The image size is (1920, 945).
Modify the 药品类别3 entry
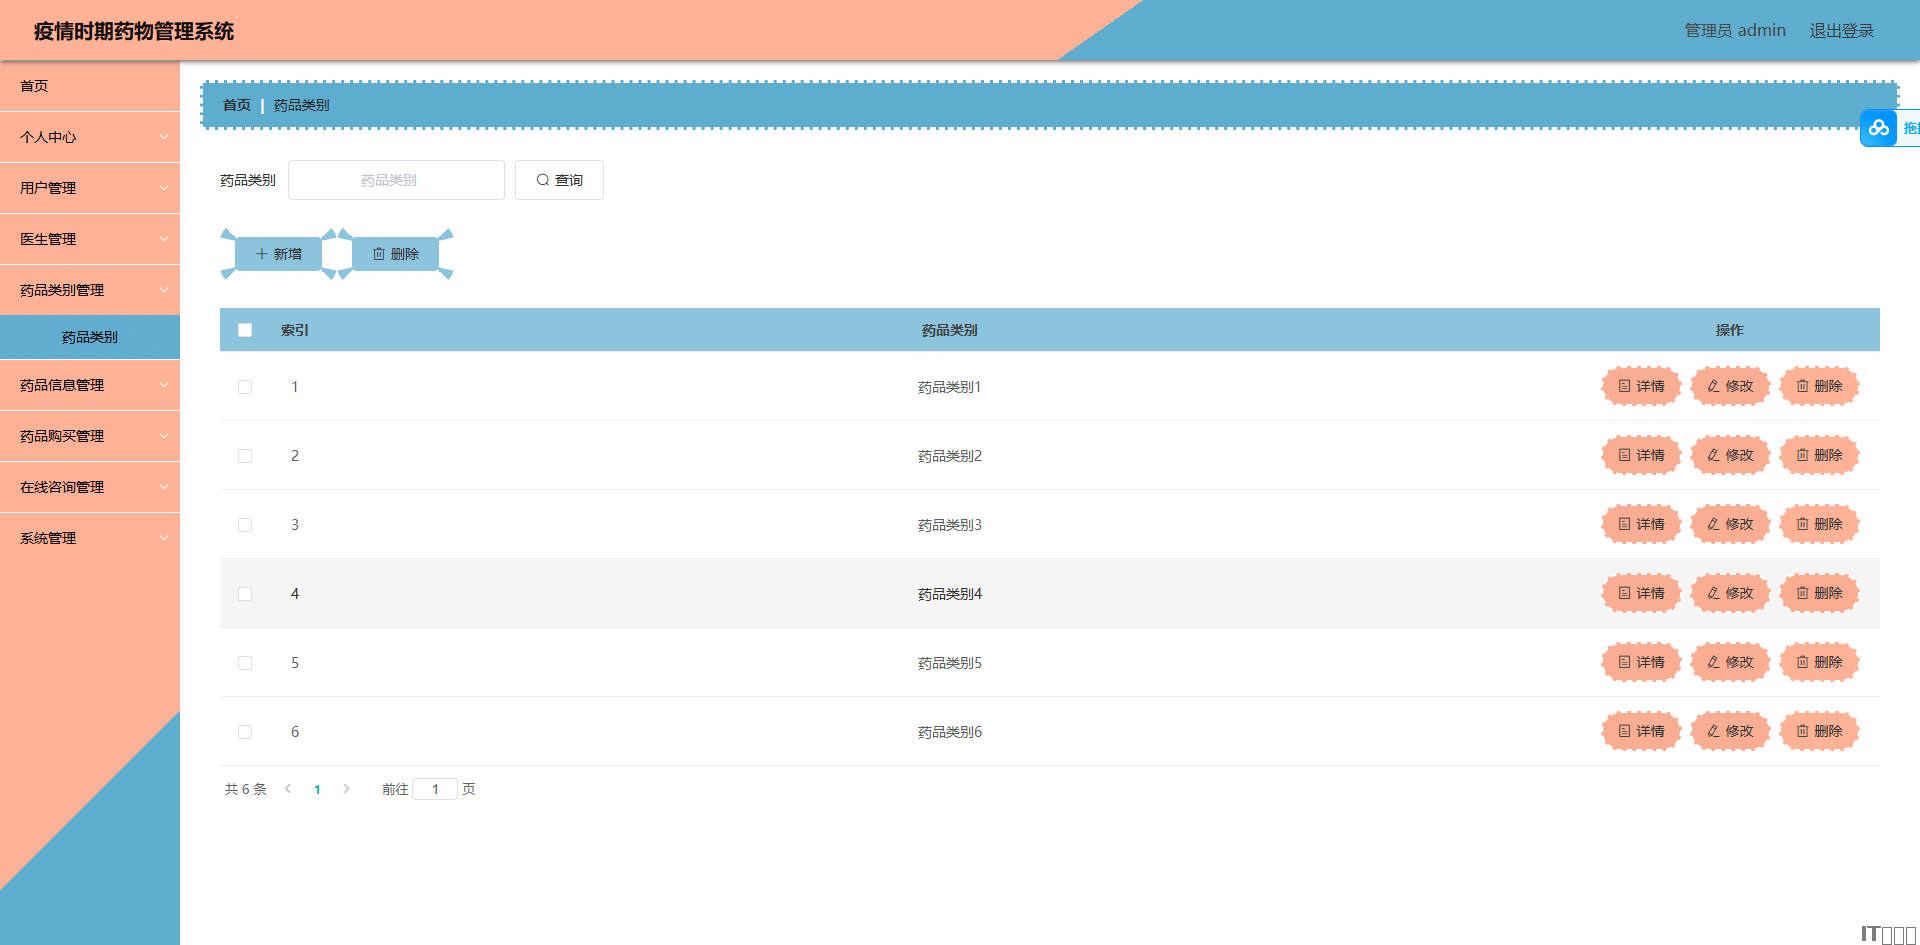[1730, 524]
